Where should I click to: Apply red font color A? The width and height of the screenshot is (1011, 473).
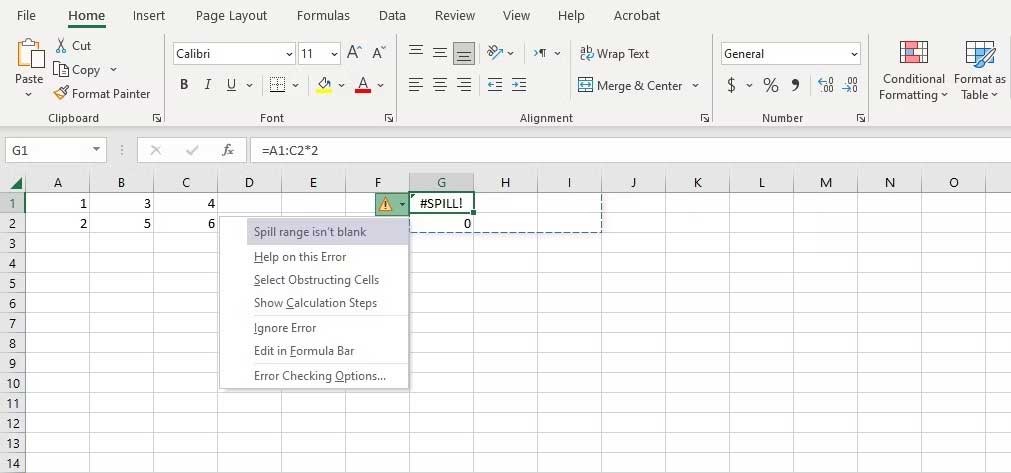(363, 85)
